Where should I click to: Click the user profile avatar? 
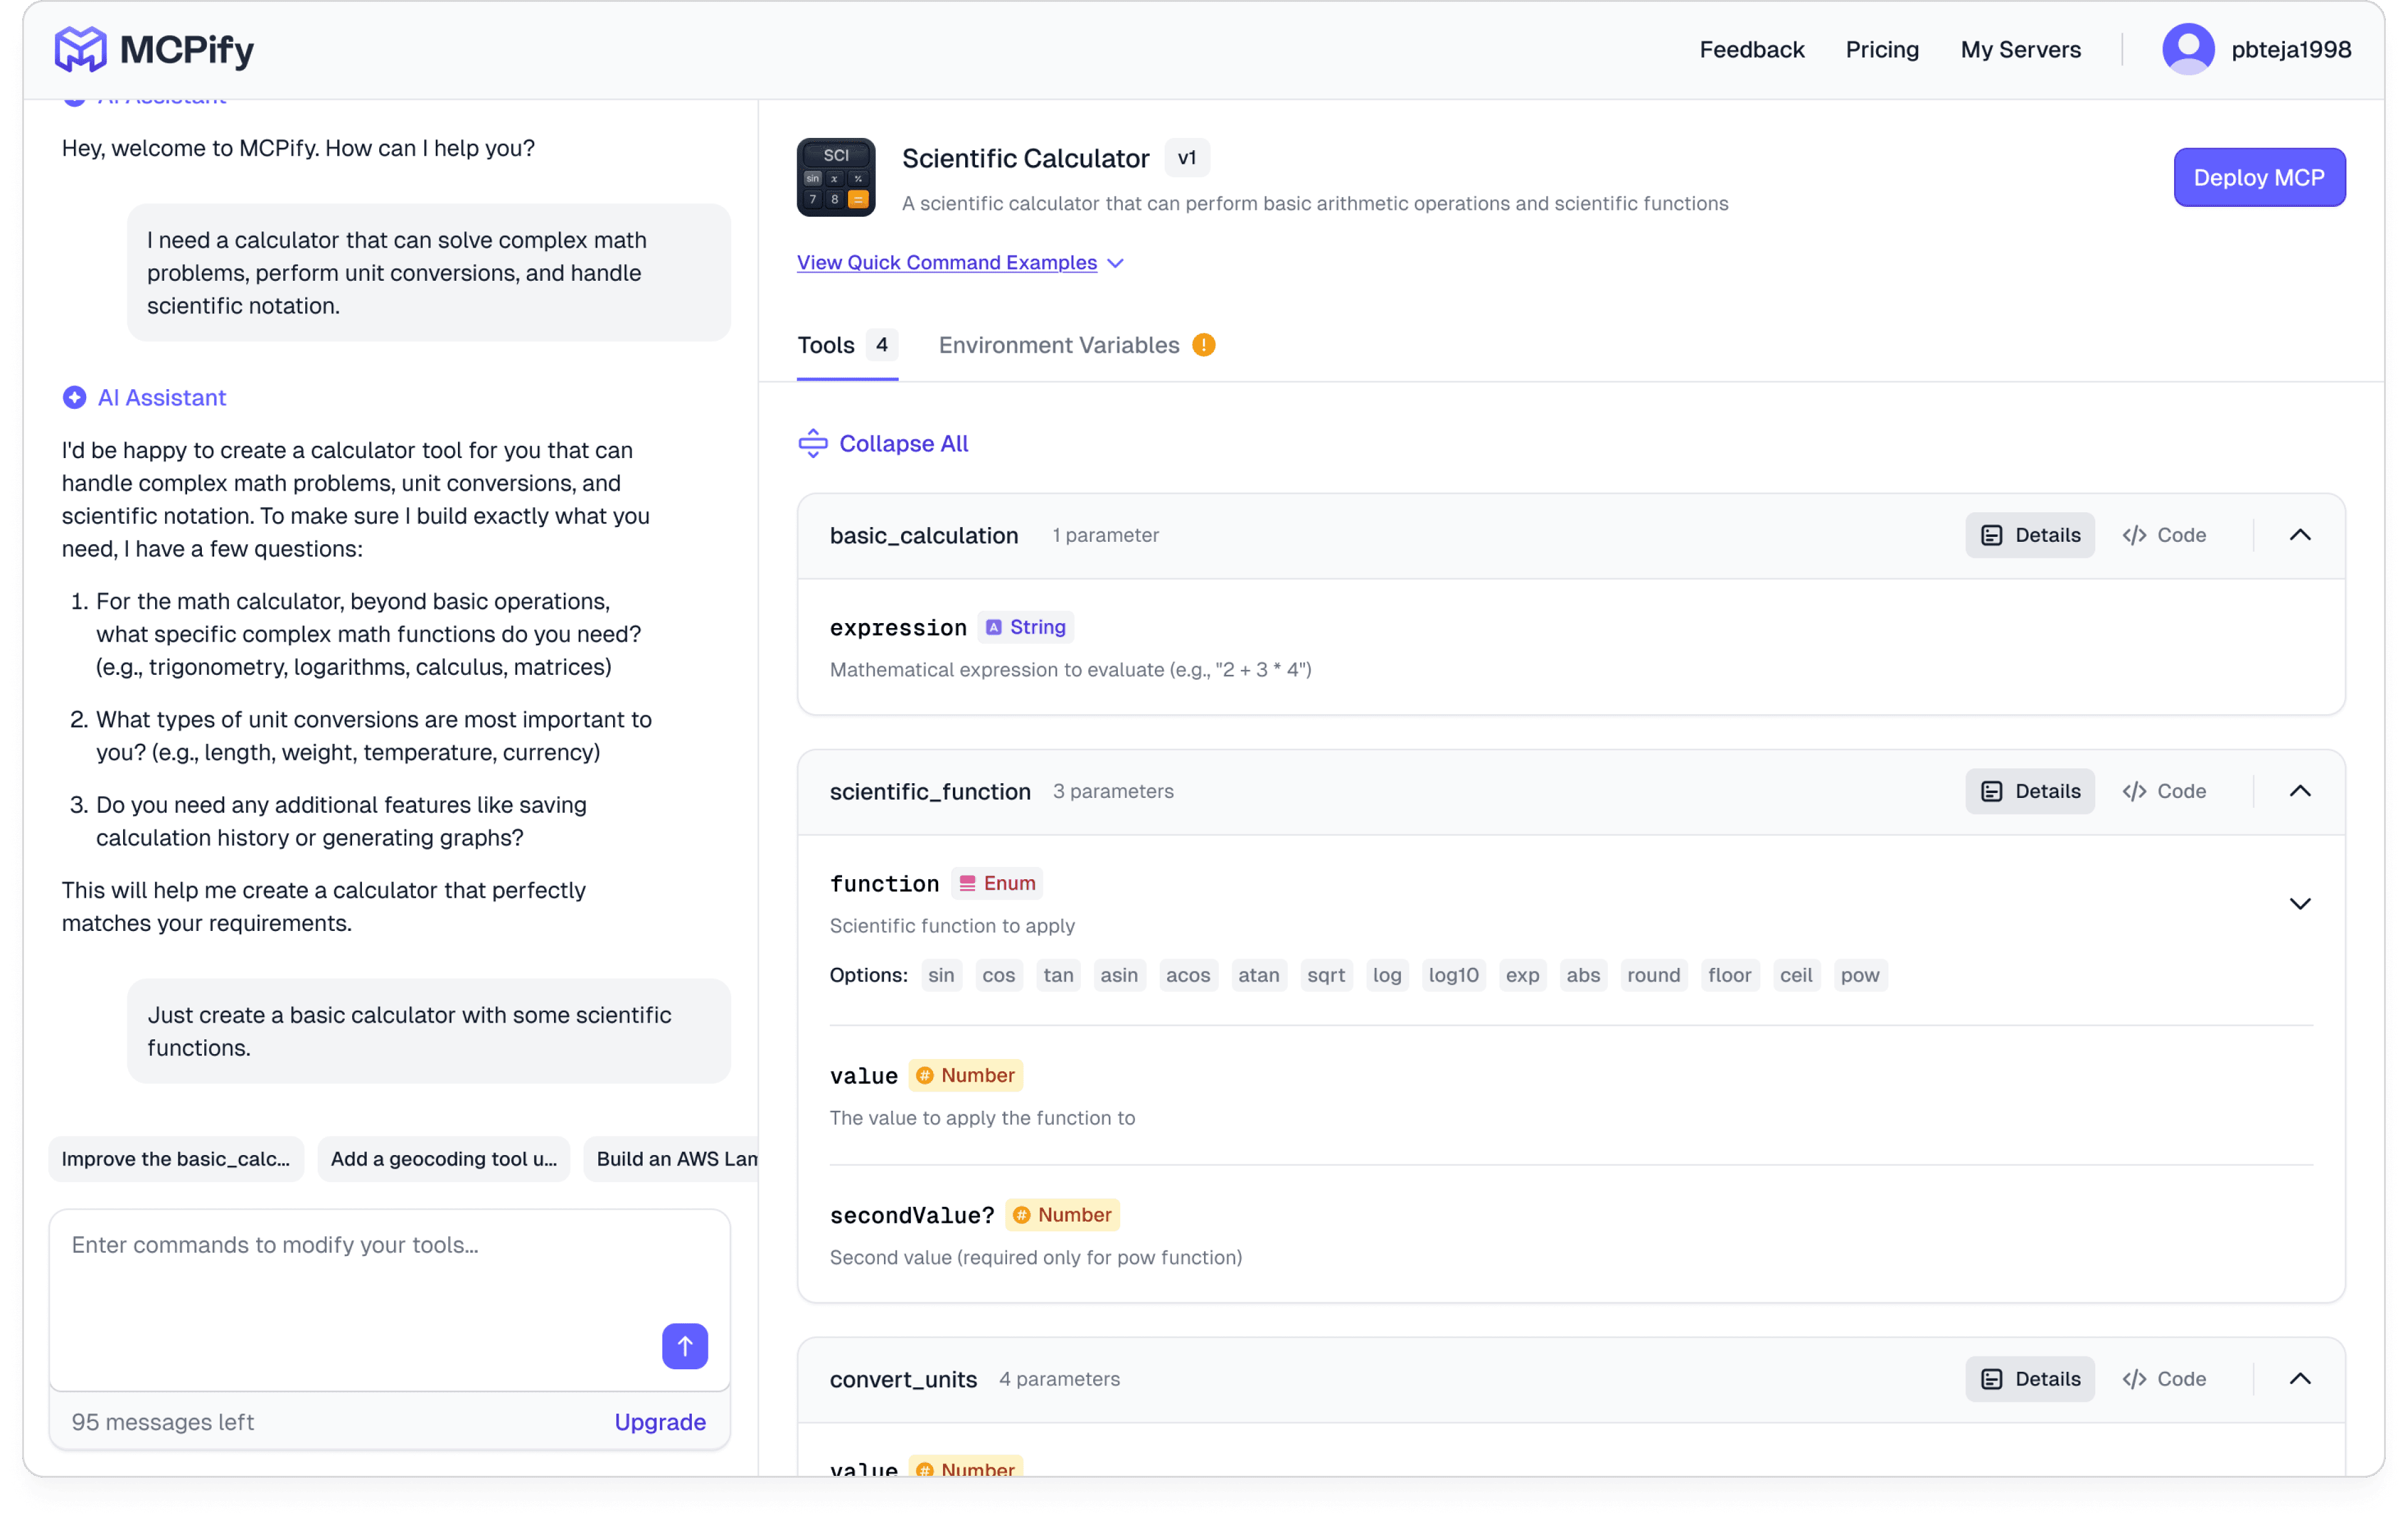(x=2187, y=49)
